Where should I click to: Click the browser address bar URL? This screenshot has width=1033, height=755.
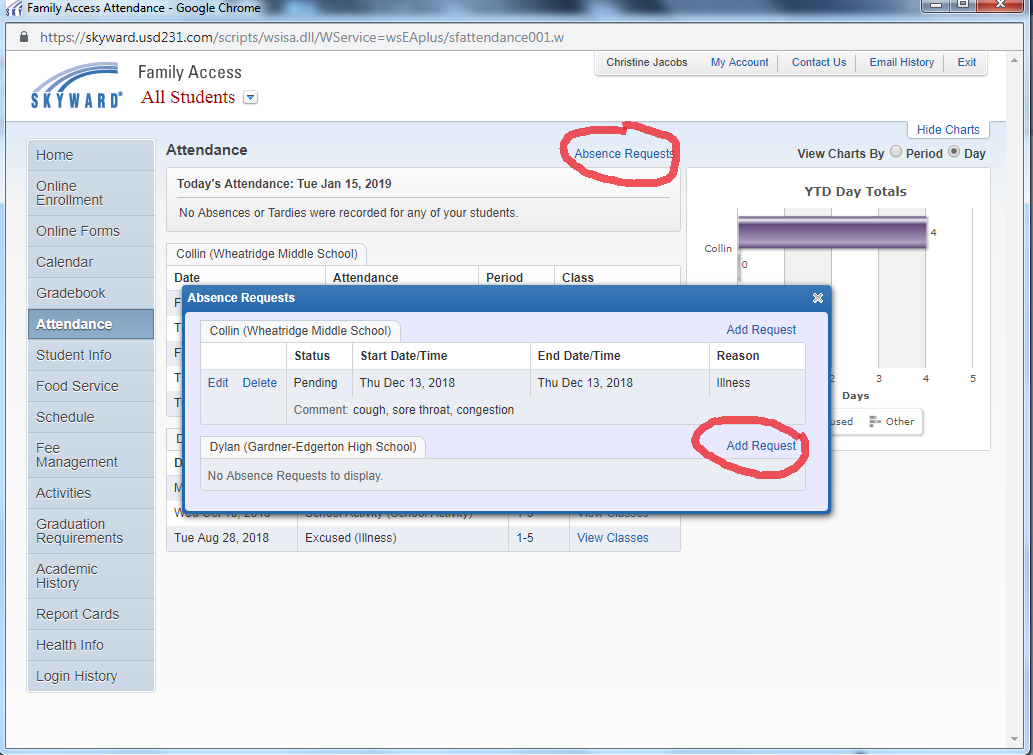click(x=302, y=38)
